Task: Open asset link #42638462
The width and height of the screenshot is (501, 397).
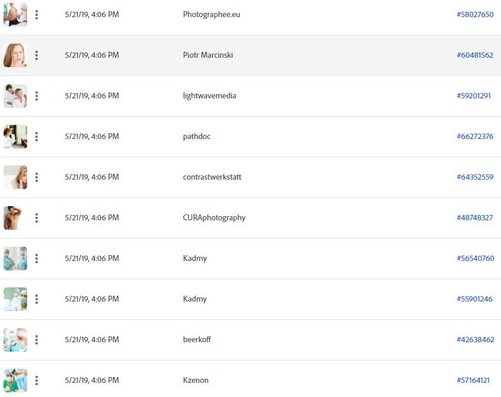Action: [475, 340]
